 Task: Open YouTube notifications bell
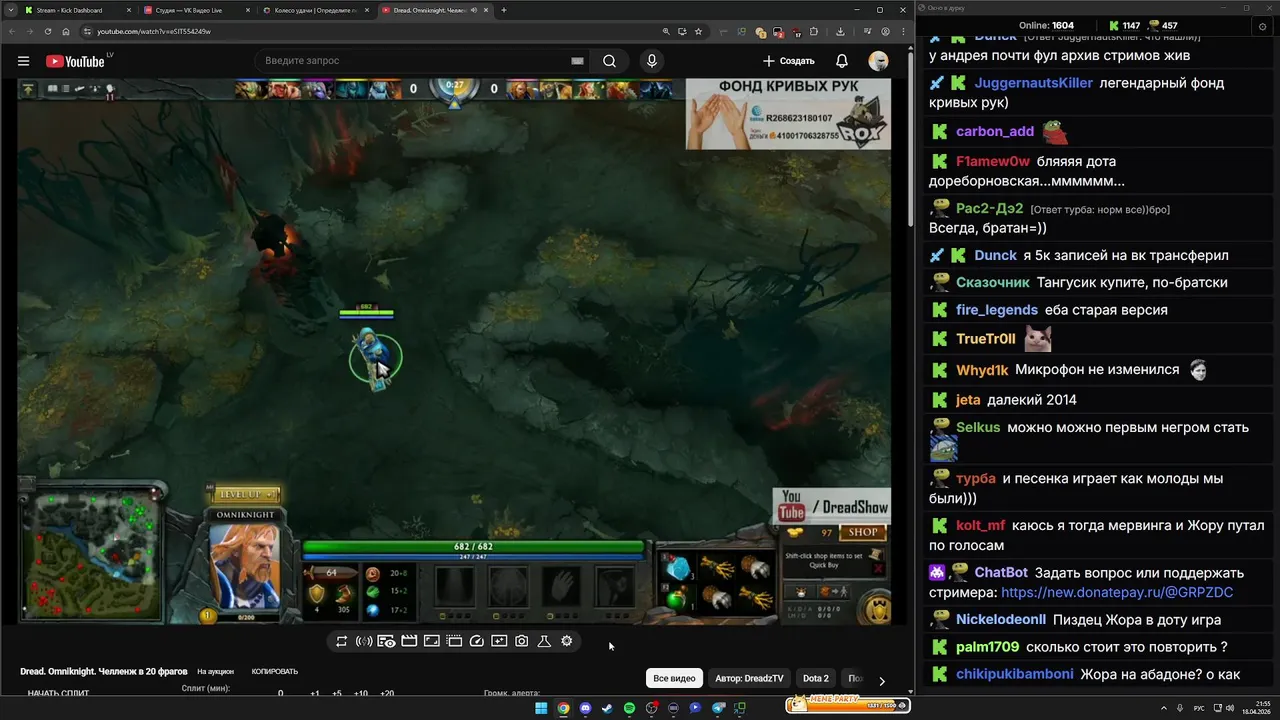point(842,61)
